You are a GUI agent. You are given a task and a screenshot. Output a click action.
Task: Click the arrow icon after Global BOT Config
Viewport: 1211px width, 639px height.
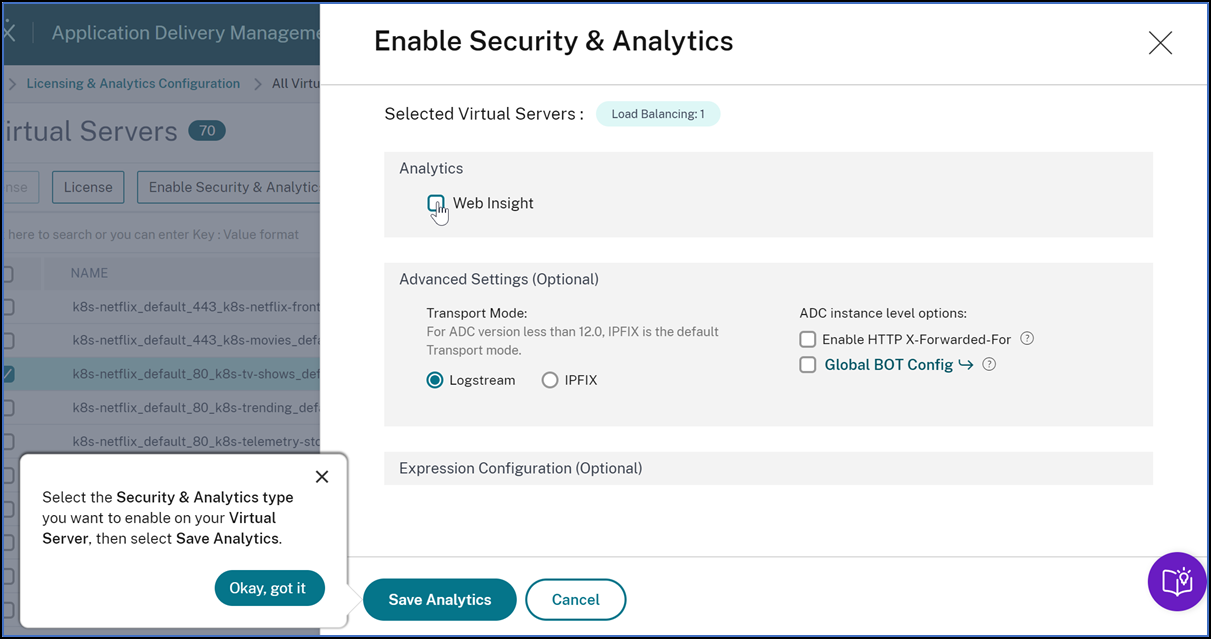click(x=966, y=365)
